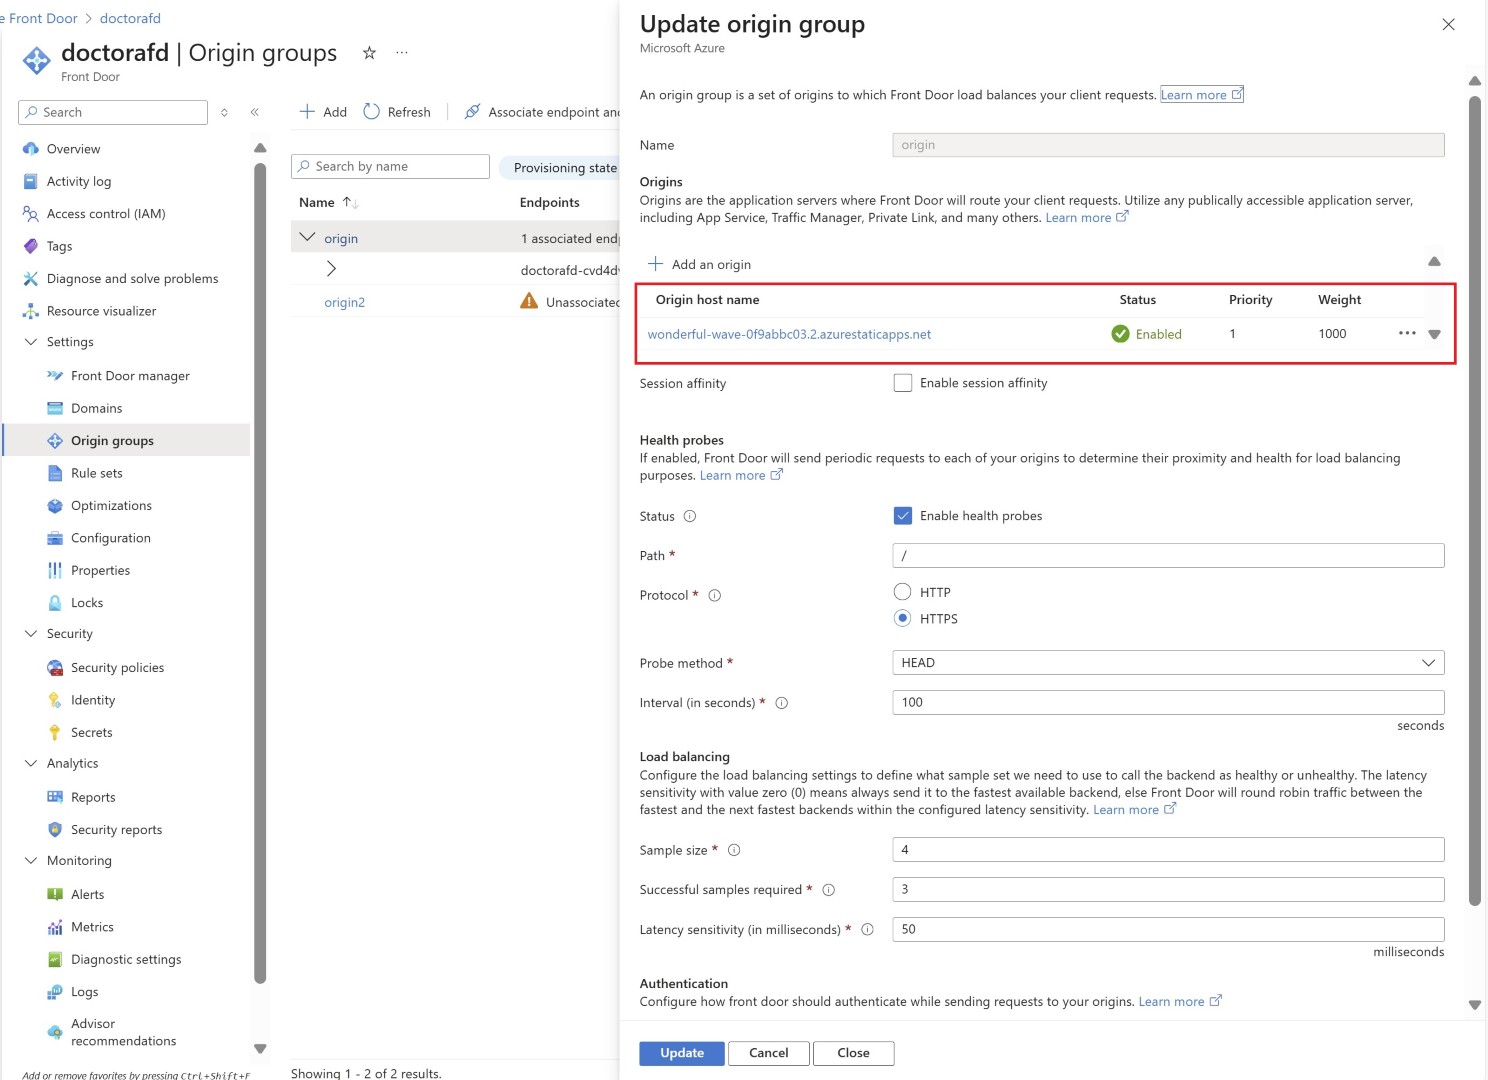The height and width of the screenshot is (1080, 1488).
Task: Click the sidebar search sort arrows
Action: [x=224, y=112]
